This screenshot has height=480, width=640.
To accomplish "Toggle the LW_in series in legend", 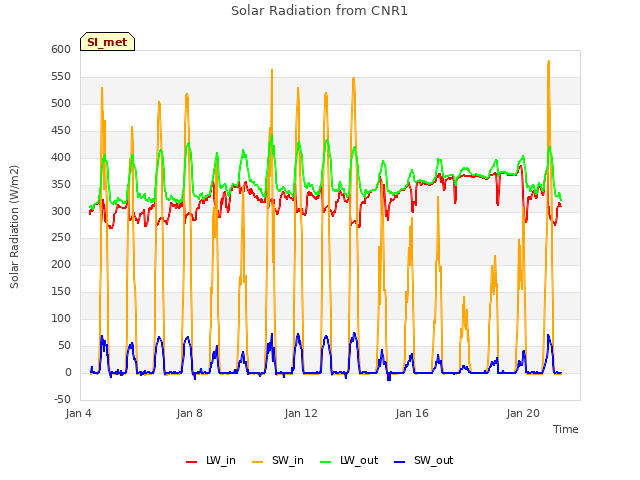I will (211, 460).
